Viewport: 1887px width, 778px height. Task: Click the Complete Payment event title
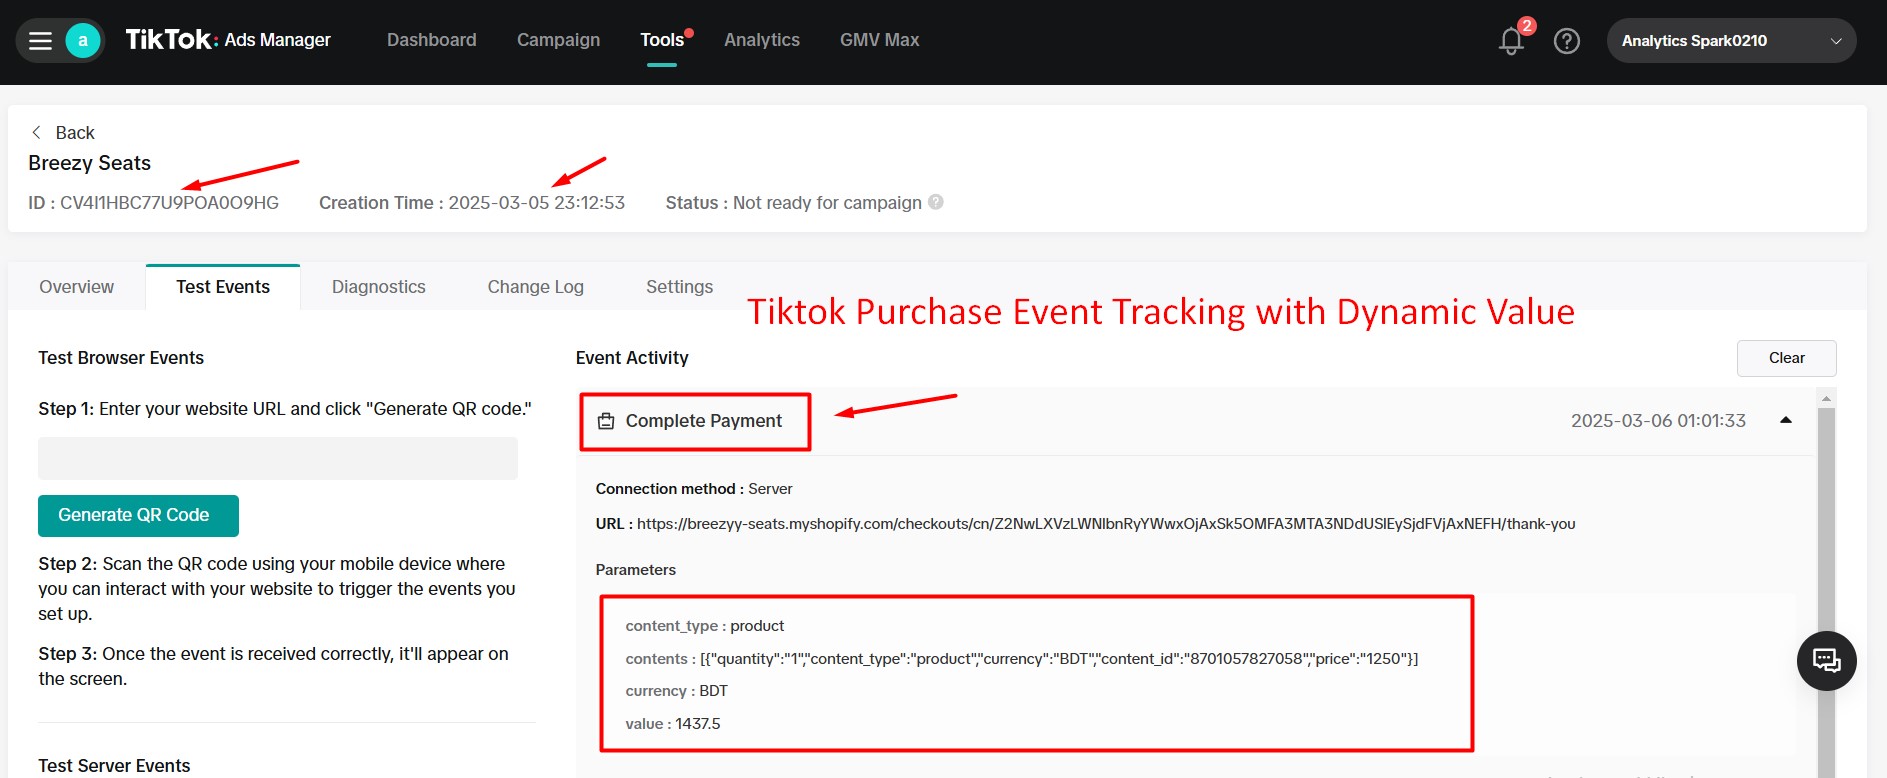pyautogui.click(x=704, y=421)
